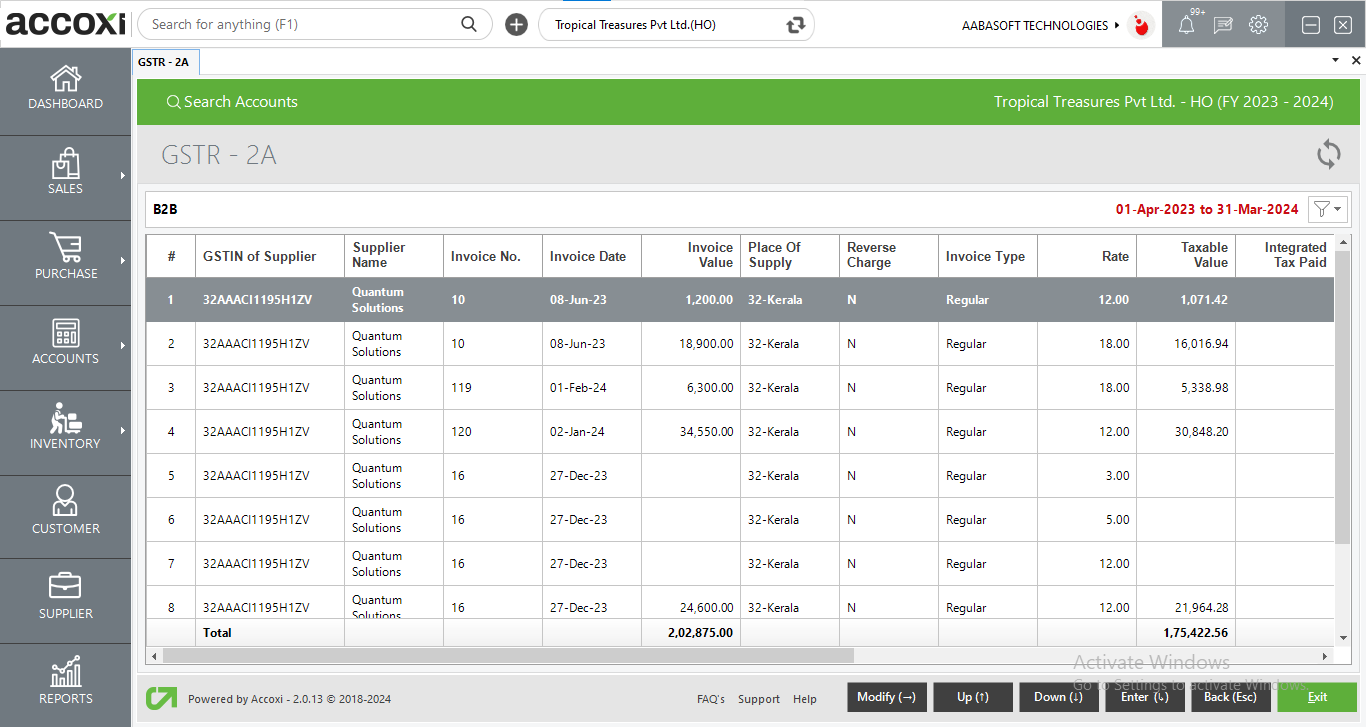Open the settings gear icon
This screenshot has width=1366, height=727.
1258,25
